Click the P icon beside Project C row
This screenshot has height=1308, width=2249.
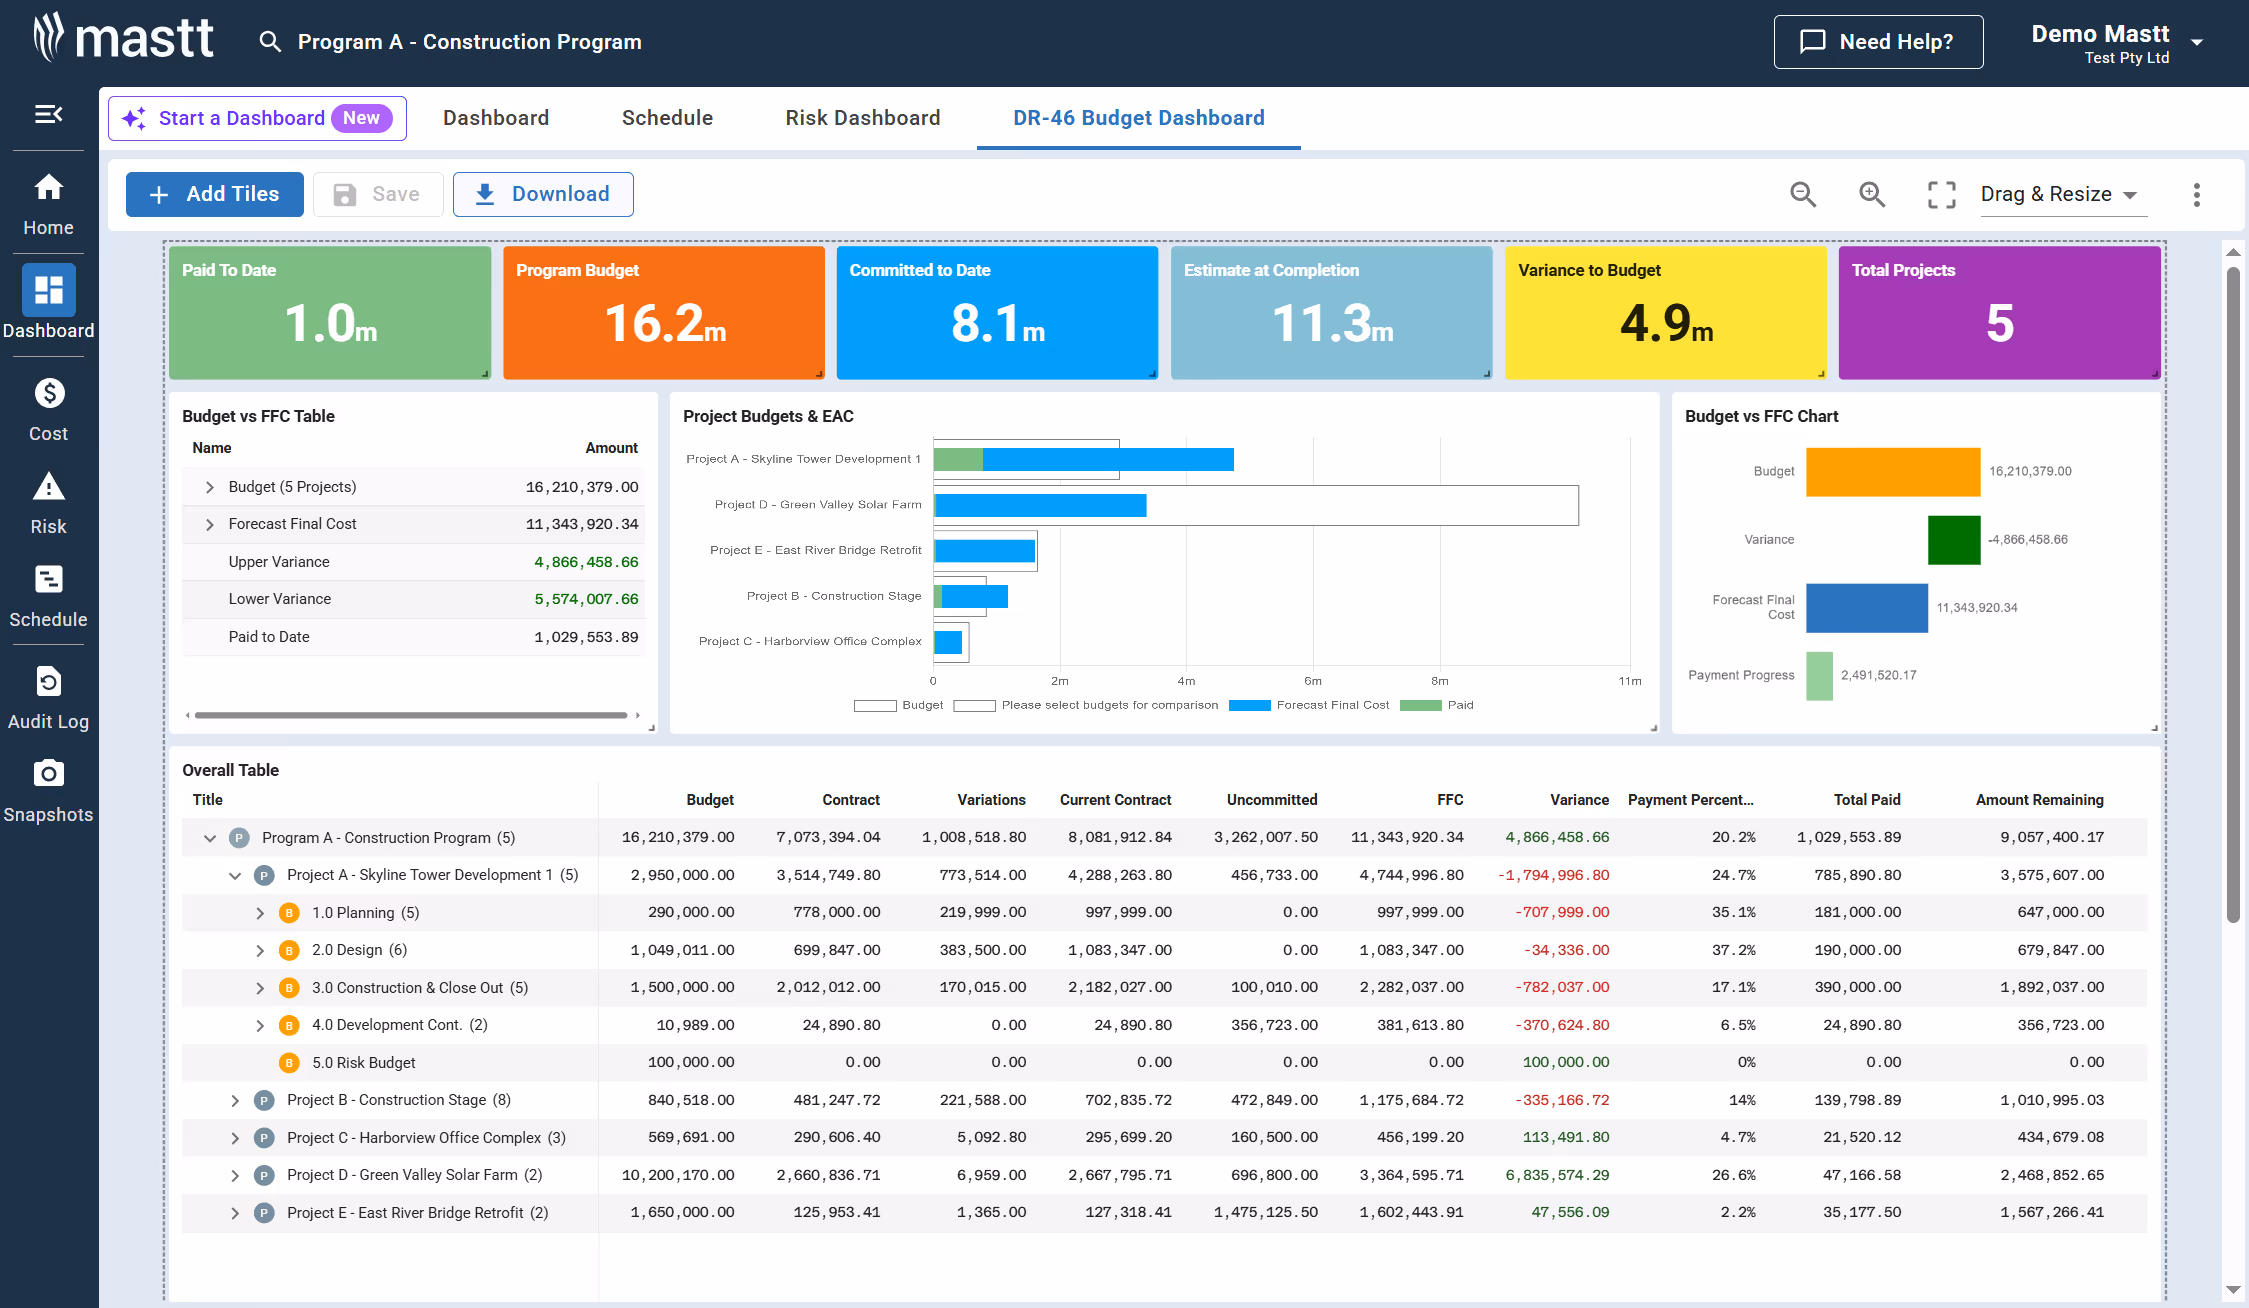coord(264,1138)
